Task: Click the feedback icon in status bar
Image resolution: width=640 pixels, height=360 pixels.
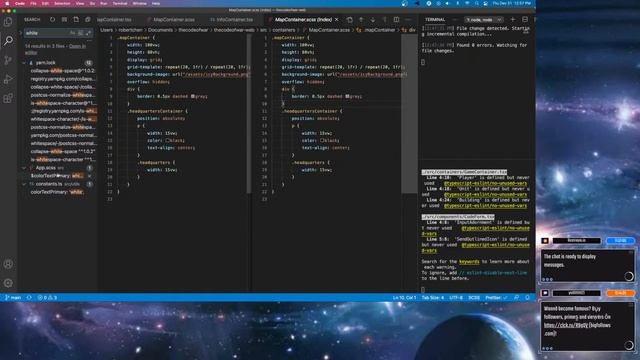Action: (x=516, y=298)
